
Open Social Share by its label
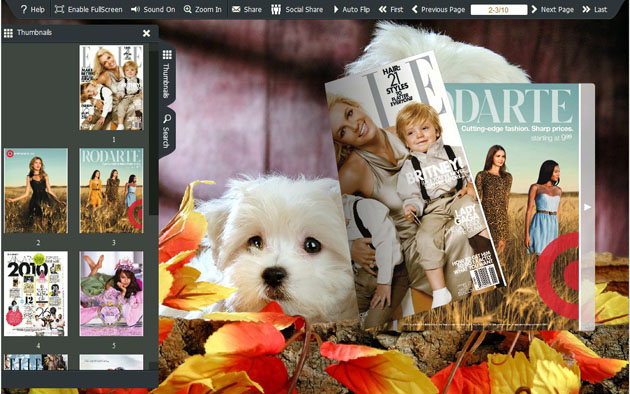(x=304, y=9)
